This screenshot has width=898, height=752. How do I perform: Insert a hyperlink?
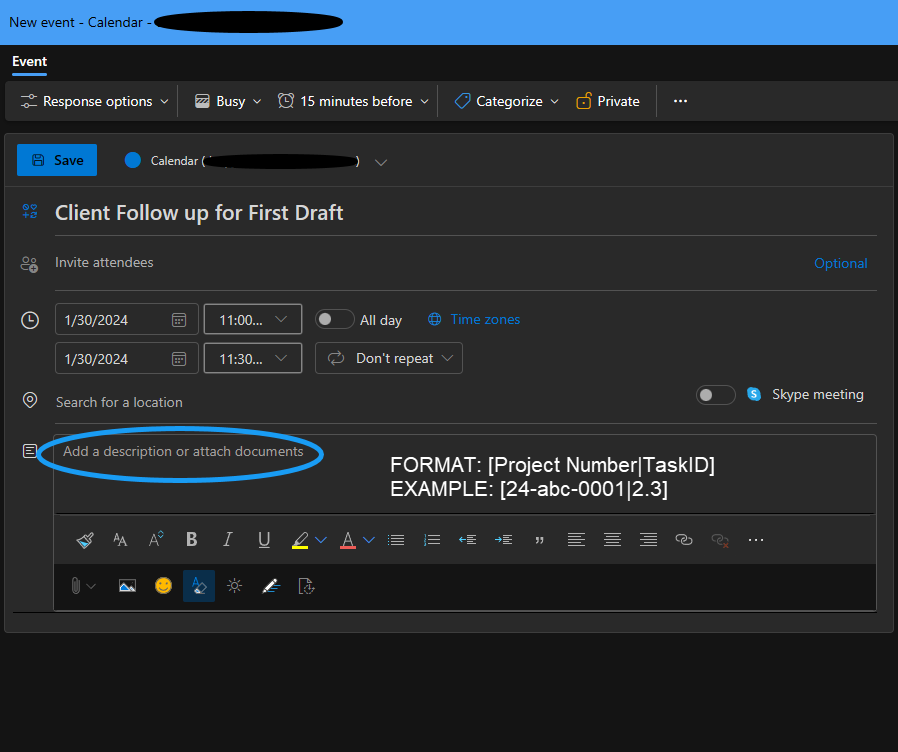click(x=684, y=540)
